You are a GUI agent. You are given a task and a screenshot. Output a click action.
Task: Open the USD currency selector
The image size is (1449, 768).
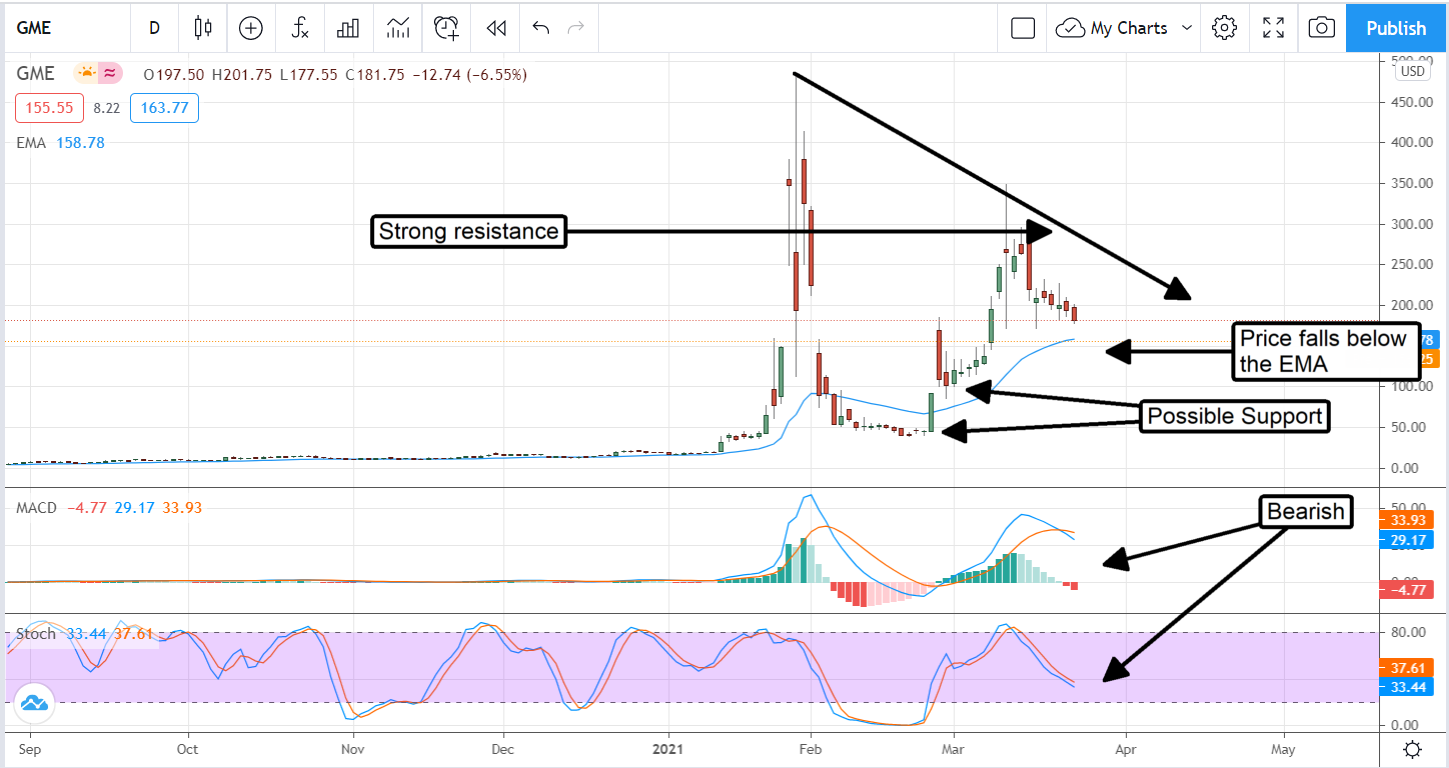1412,71
